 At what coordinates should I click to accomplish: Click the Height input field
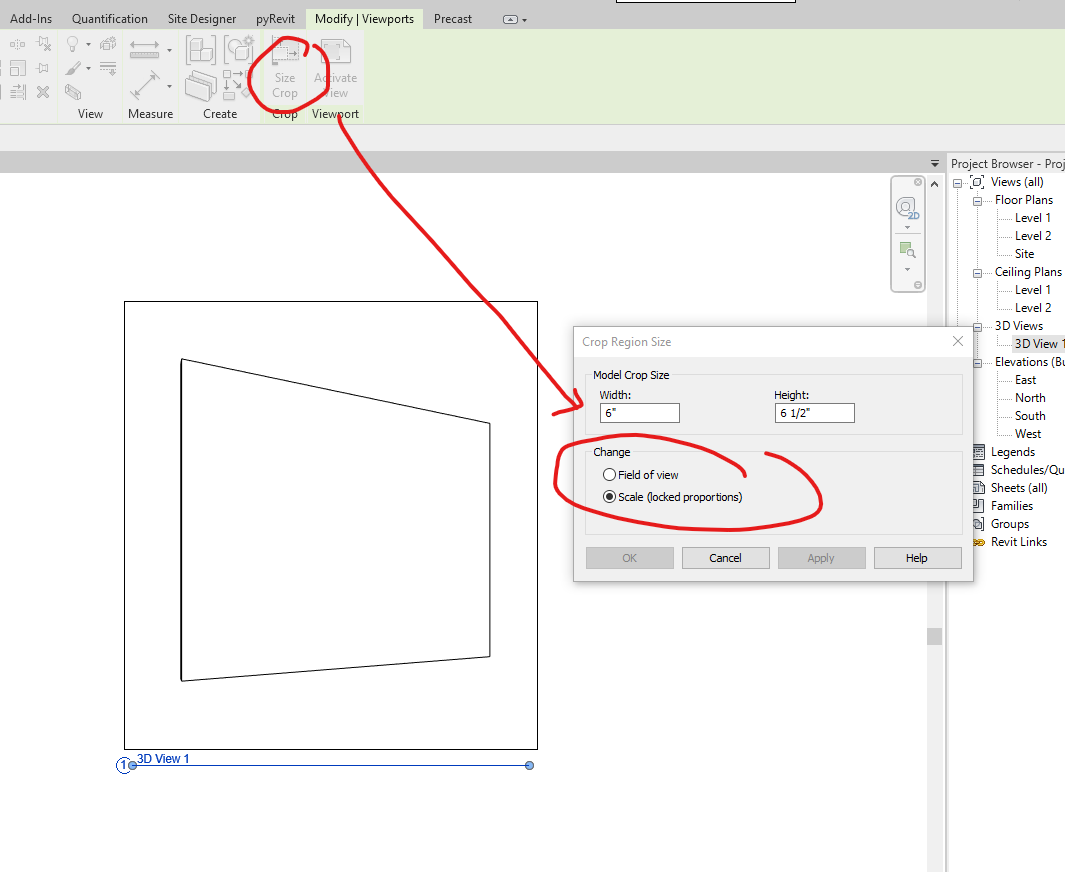814,413
